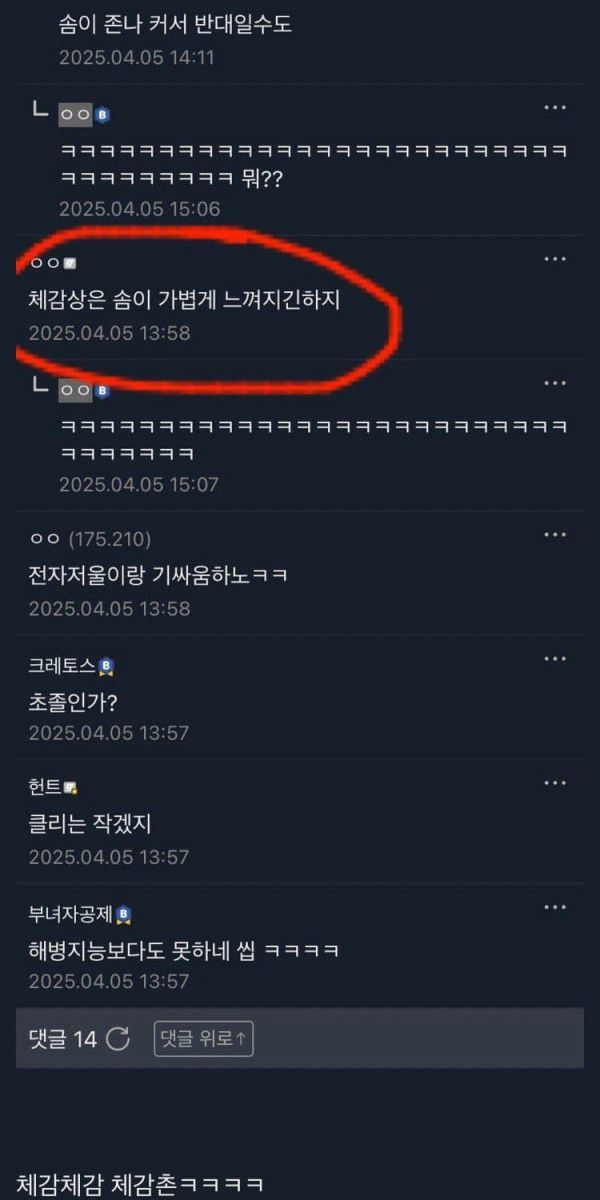
Task: Click the refresh icon next to 댓글 14
Action: [118, 1039]
